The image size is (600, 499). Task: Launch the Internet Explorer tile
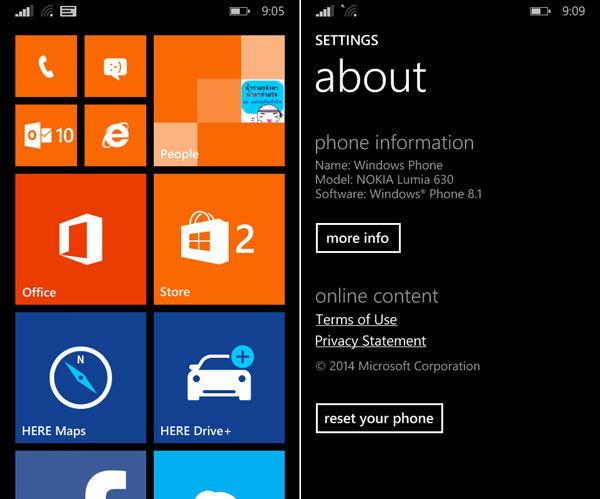pos(115,135)
